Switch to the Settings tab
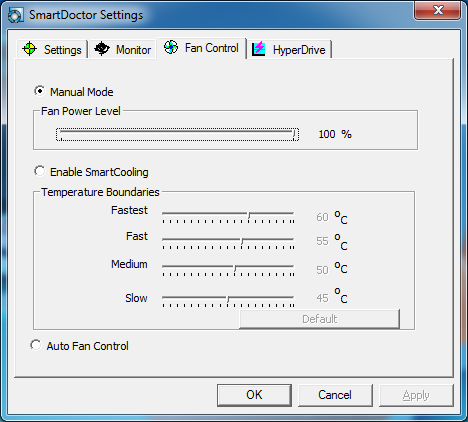The image size is (468, 422). point(52,49)
